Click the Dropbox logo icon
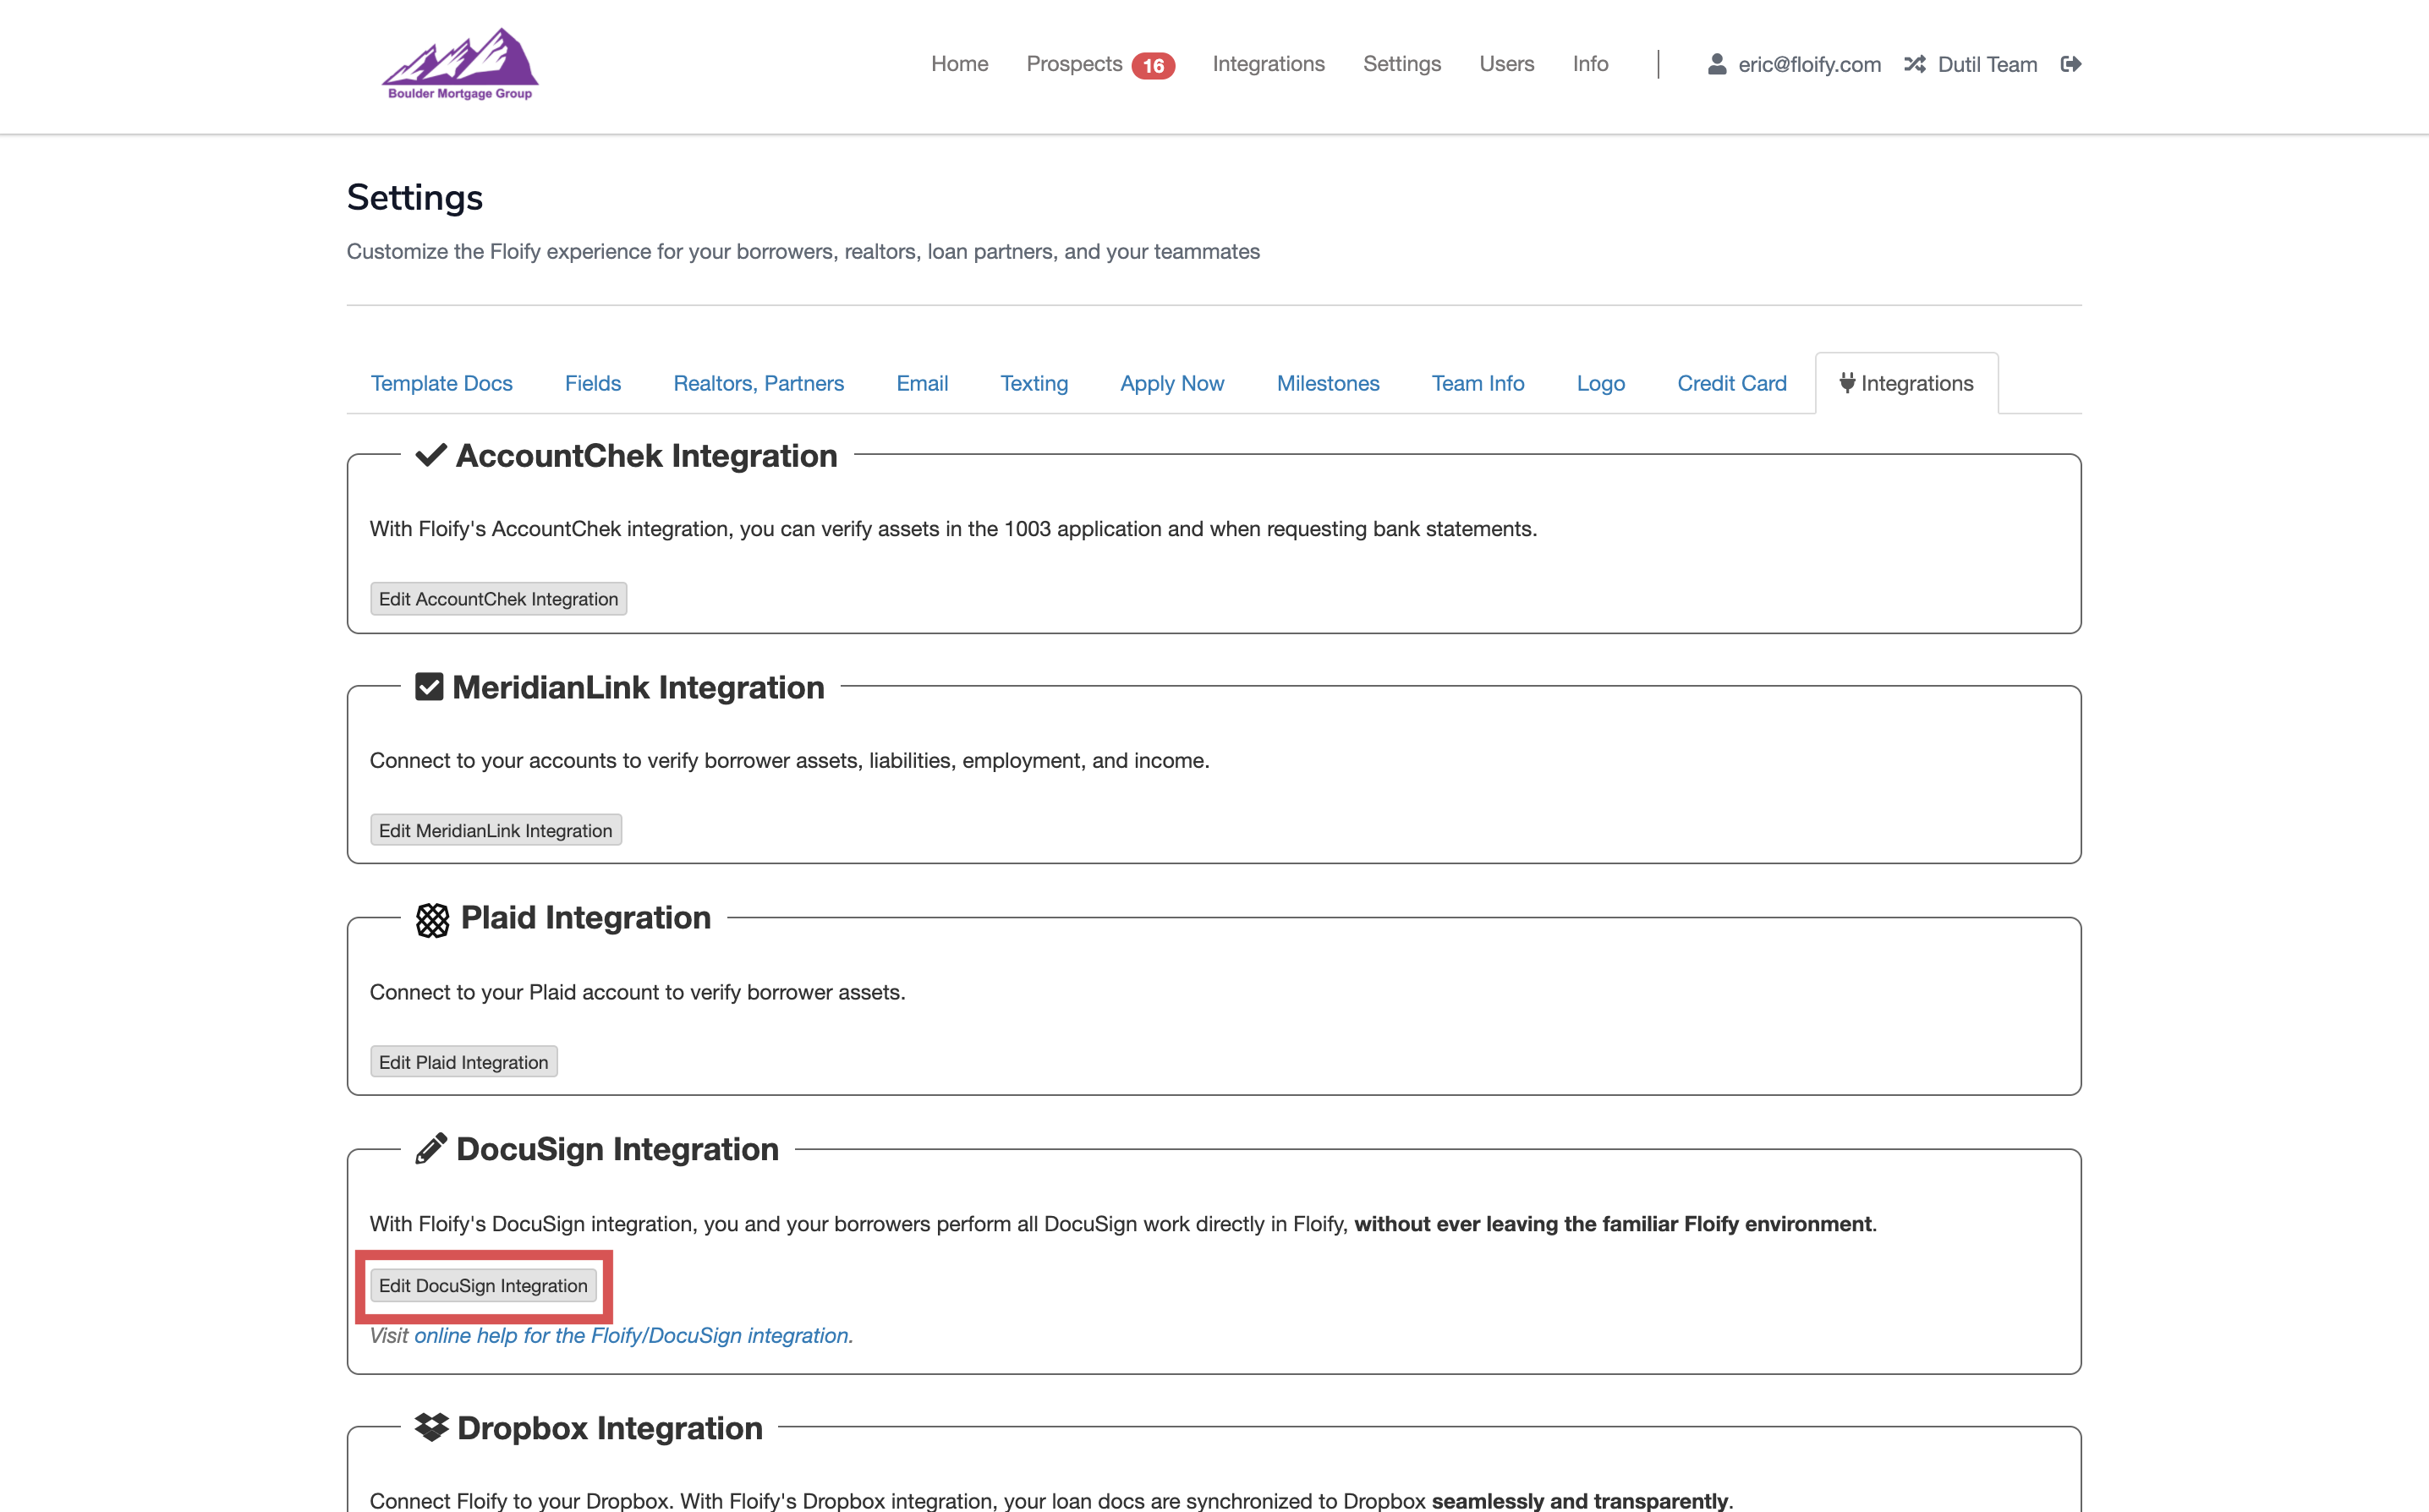The height and width of the screenshot is (1512, 2429). pyautogui.click(x=431, y=1427)
